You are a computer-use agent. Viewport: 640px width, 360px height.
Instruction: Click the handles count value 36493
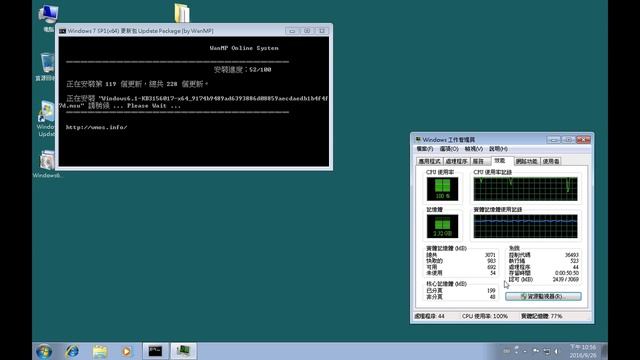point(571,255)
